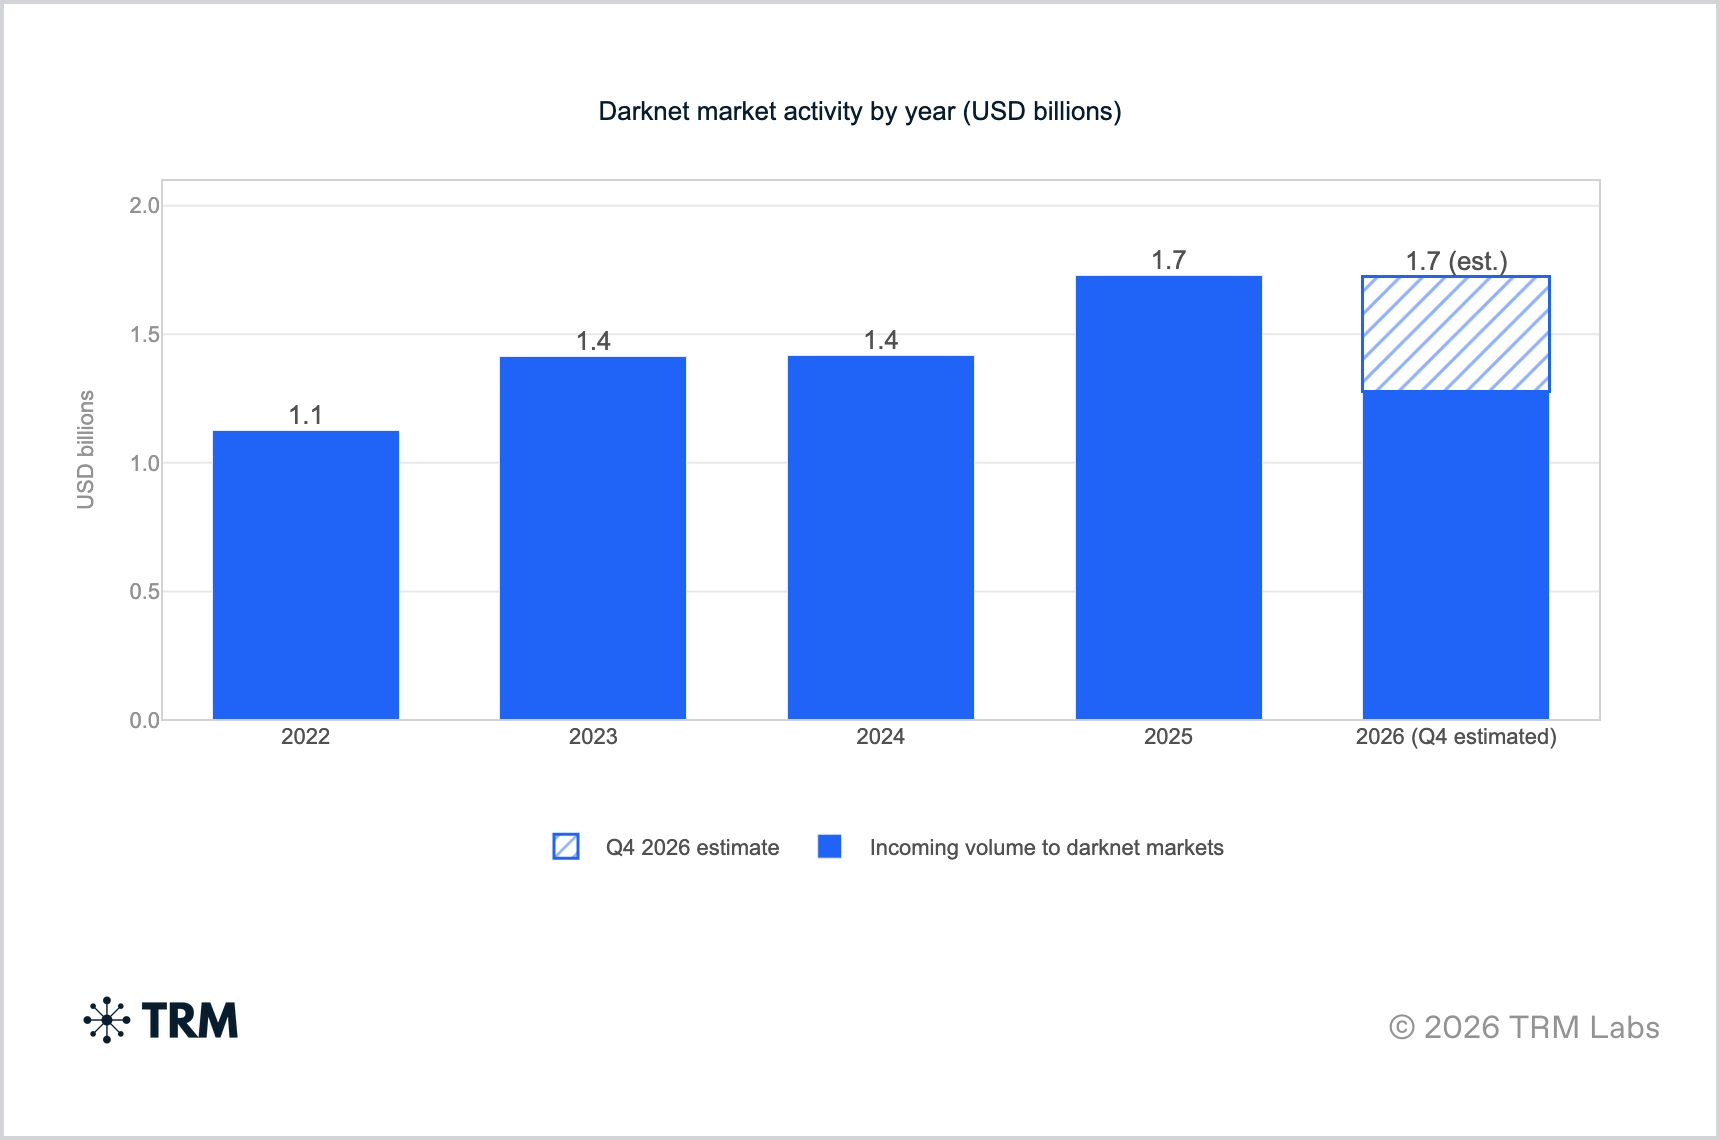This screenshot has width=1720, height=1140.
Task: Click the '1.7 (est.)' value label
Action: point(1456,261)
